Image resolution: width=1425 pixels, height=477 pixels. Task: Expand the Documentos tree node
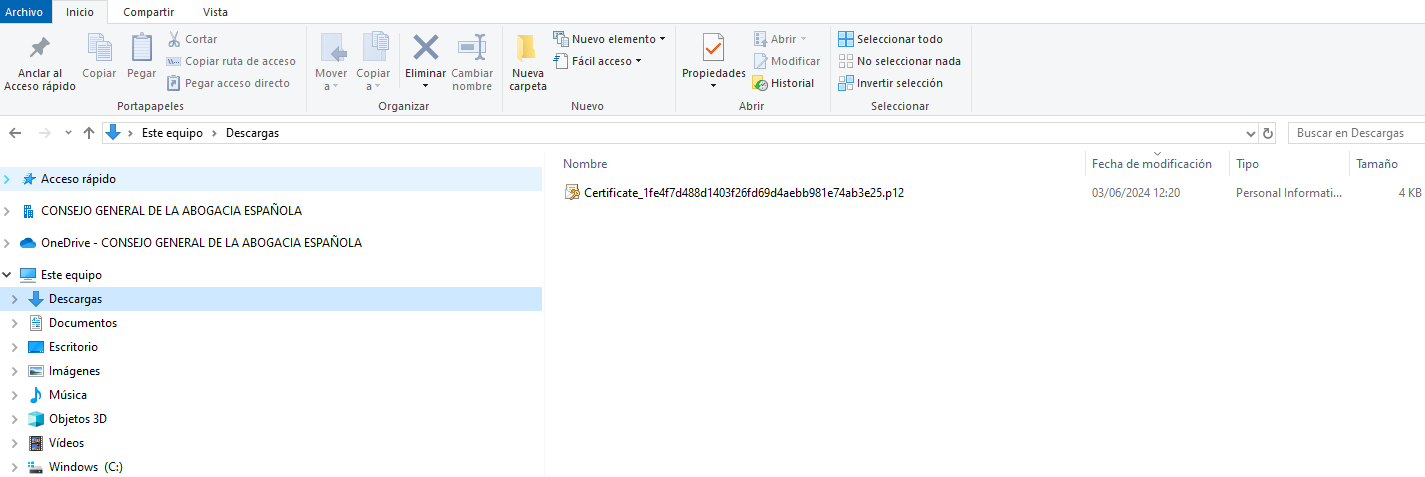[13, 323]
